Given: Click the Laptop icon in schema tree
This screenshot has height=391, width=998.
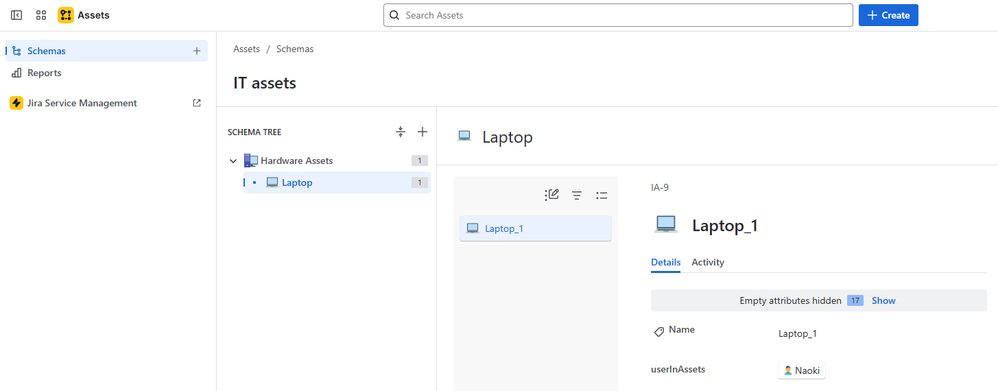Looking at the screenshot, I should [272, 183].
